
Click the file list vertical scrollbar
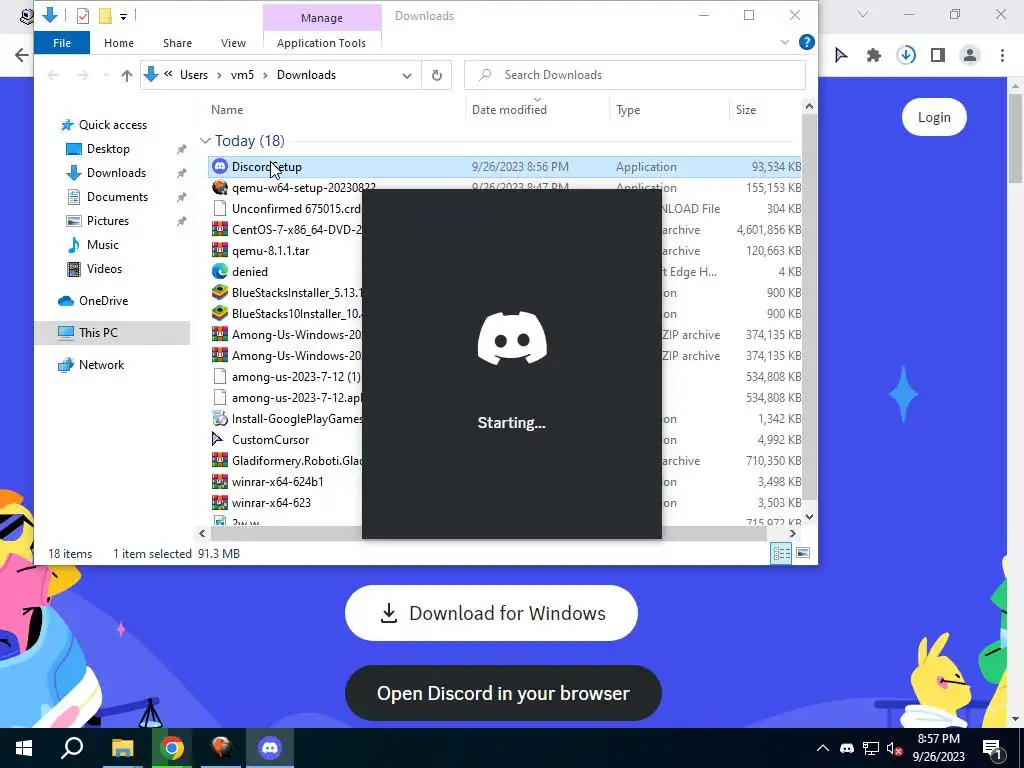pos(809,307)
